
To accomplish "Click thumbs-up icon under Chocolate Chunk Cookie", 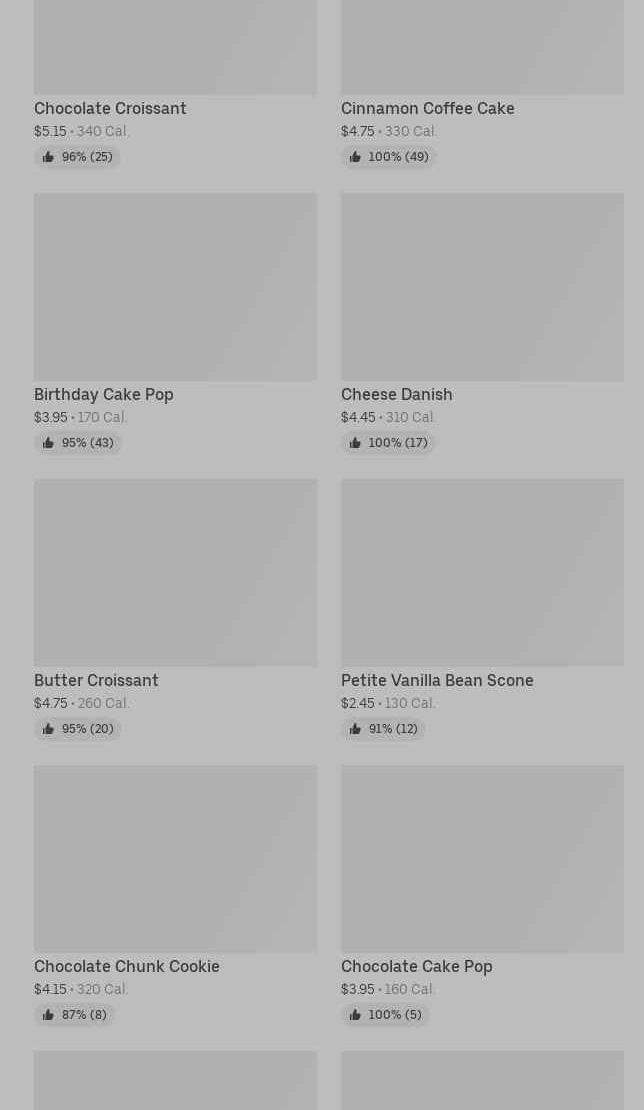I will click(48, 1015).
